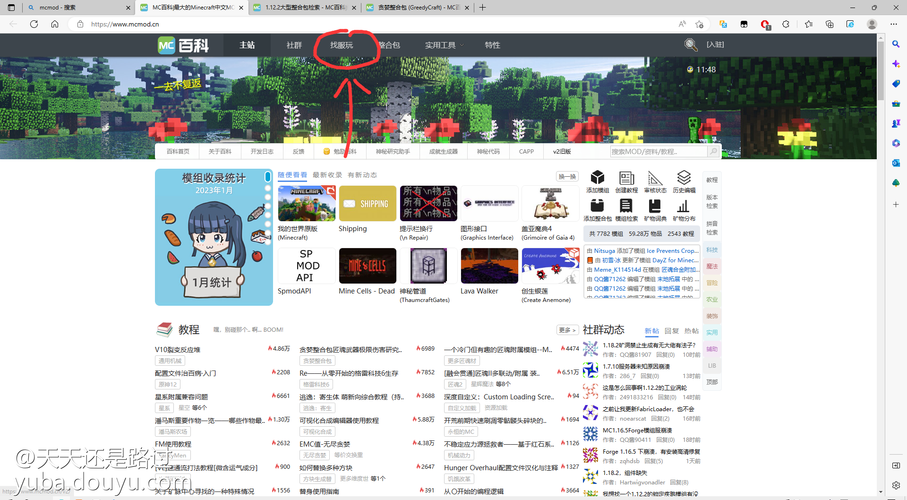907x500 pixels.
Task: Click the 成就生成器 sub-navigation link
Action: (443, 151)
